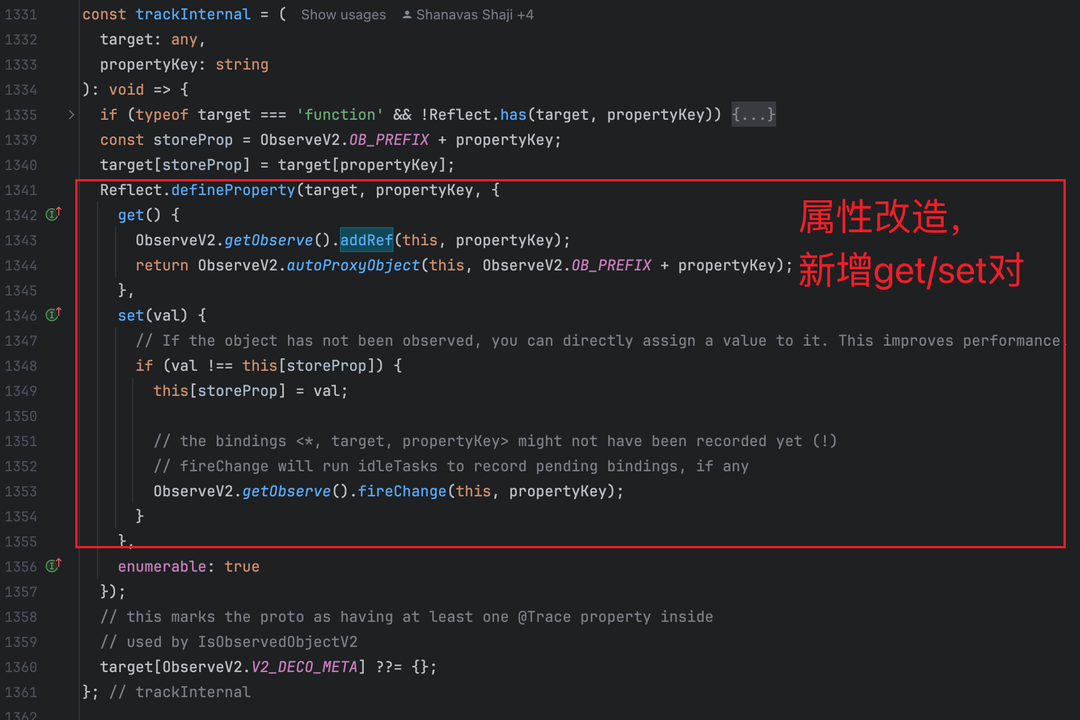Image resolution: width=1080 pixels, height=720 pixels.
Task: Click the author person icon near Shanavas Shaji
Action: [407, 14]
